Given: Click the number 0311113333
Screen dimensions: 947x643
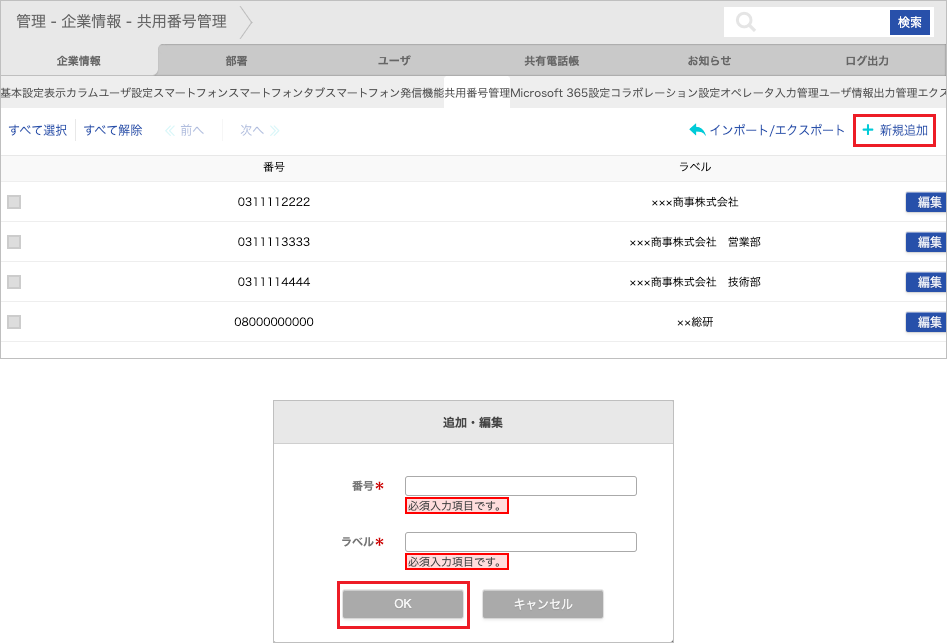Looking at the screenshot, I should coord(274,242).
